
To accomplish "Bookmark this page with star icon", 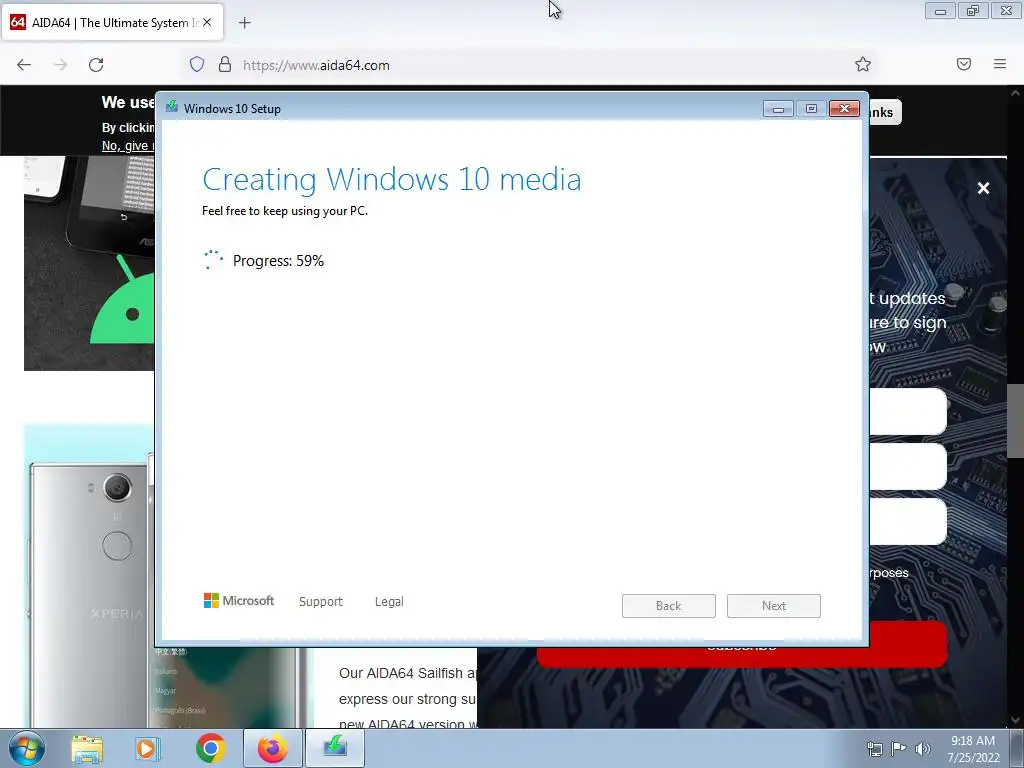I will pos(863,64).
